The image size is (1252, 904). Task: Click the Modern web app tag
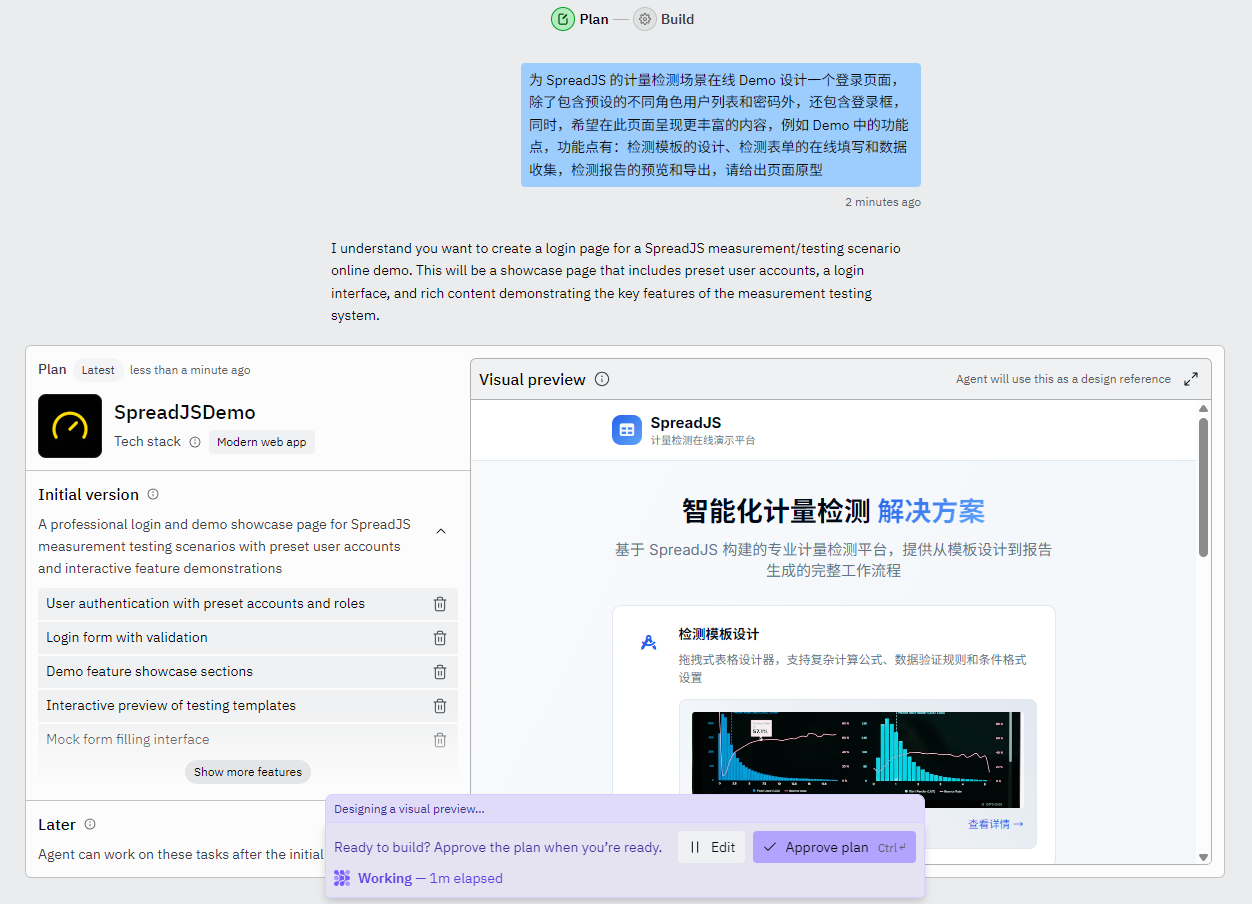pos(262,442)
